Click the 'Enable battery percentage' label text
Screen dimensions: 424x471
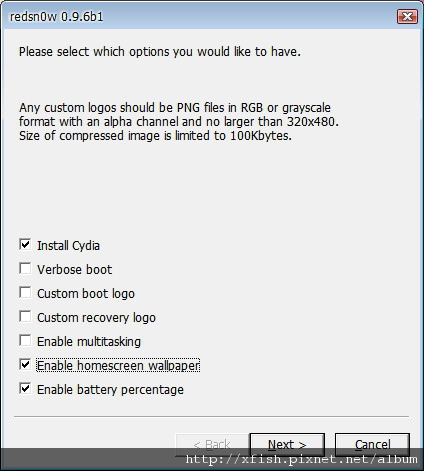[x=110, y=390]
